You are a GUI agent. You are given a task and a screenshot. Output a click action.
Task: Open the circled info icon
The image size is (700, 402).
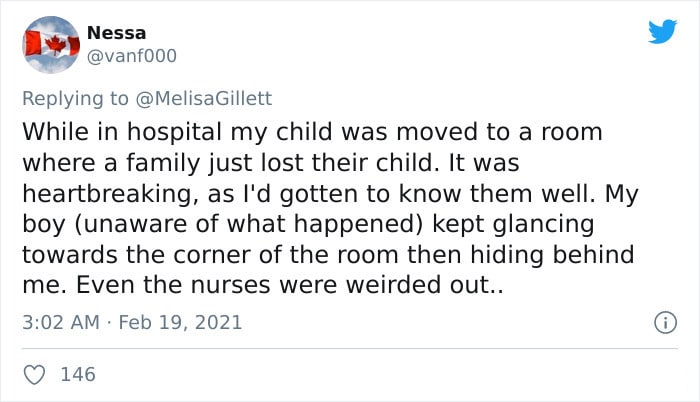[x=665, y=322]
